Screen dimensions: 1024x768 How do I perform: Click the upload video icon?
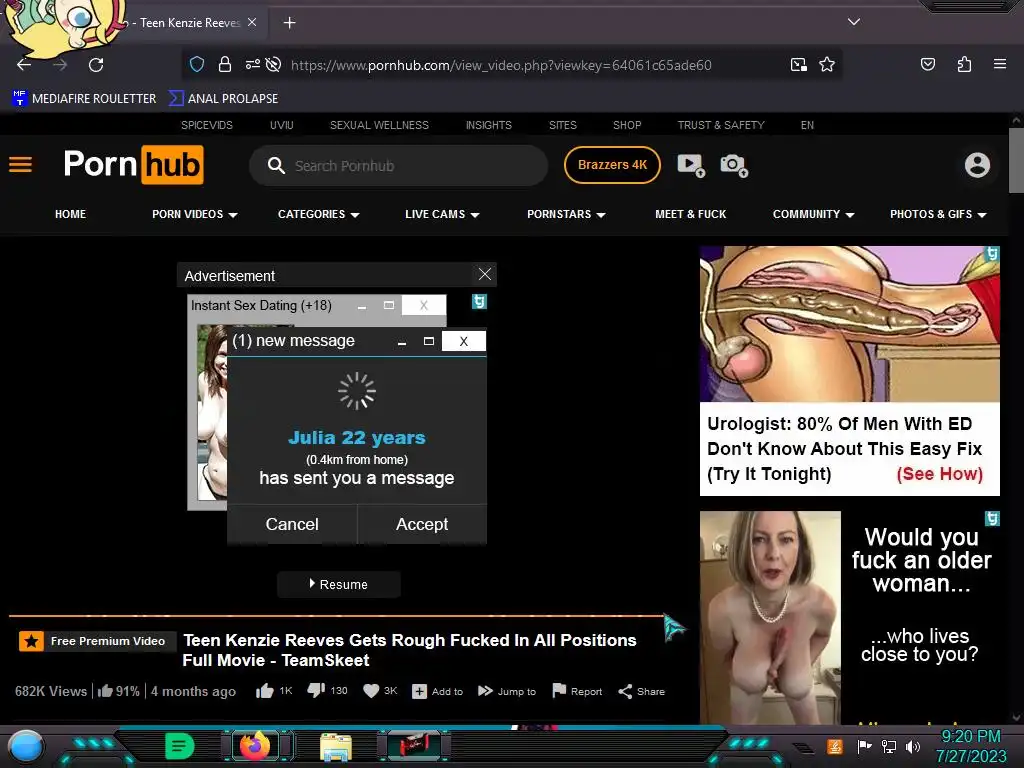point(691,165)
